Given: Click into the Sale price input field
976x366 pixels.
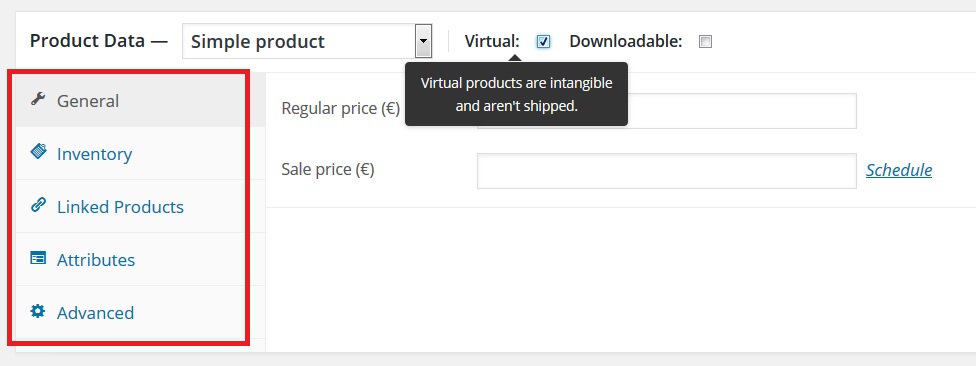Looking at the screenshot, I should 667,171.
